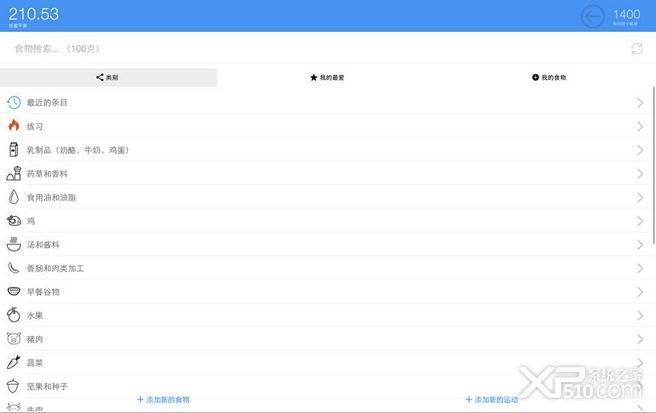
Task: Open the soup bowl icon
Action: coord(14,244)
